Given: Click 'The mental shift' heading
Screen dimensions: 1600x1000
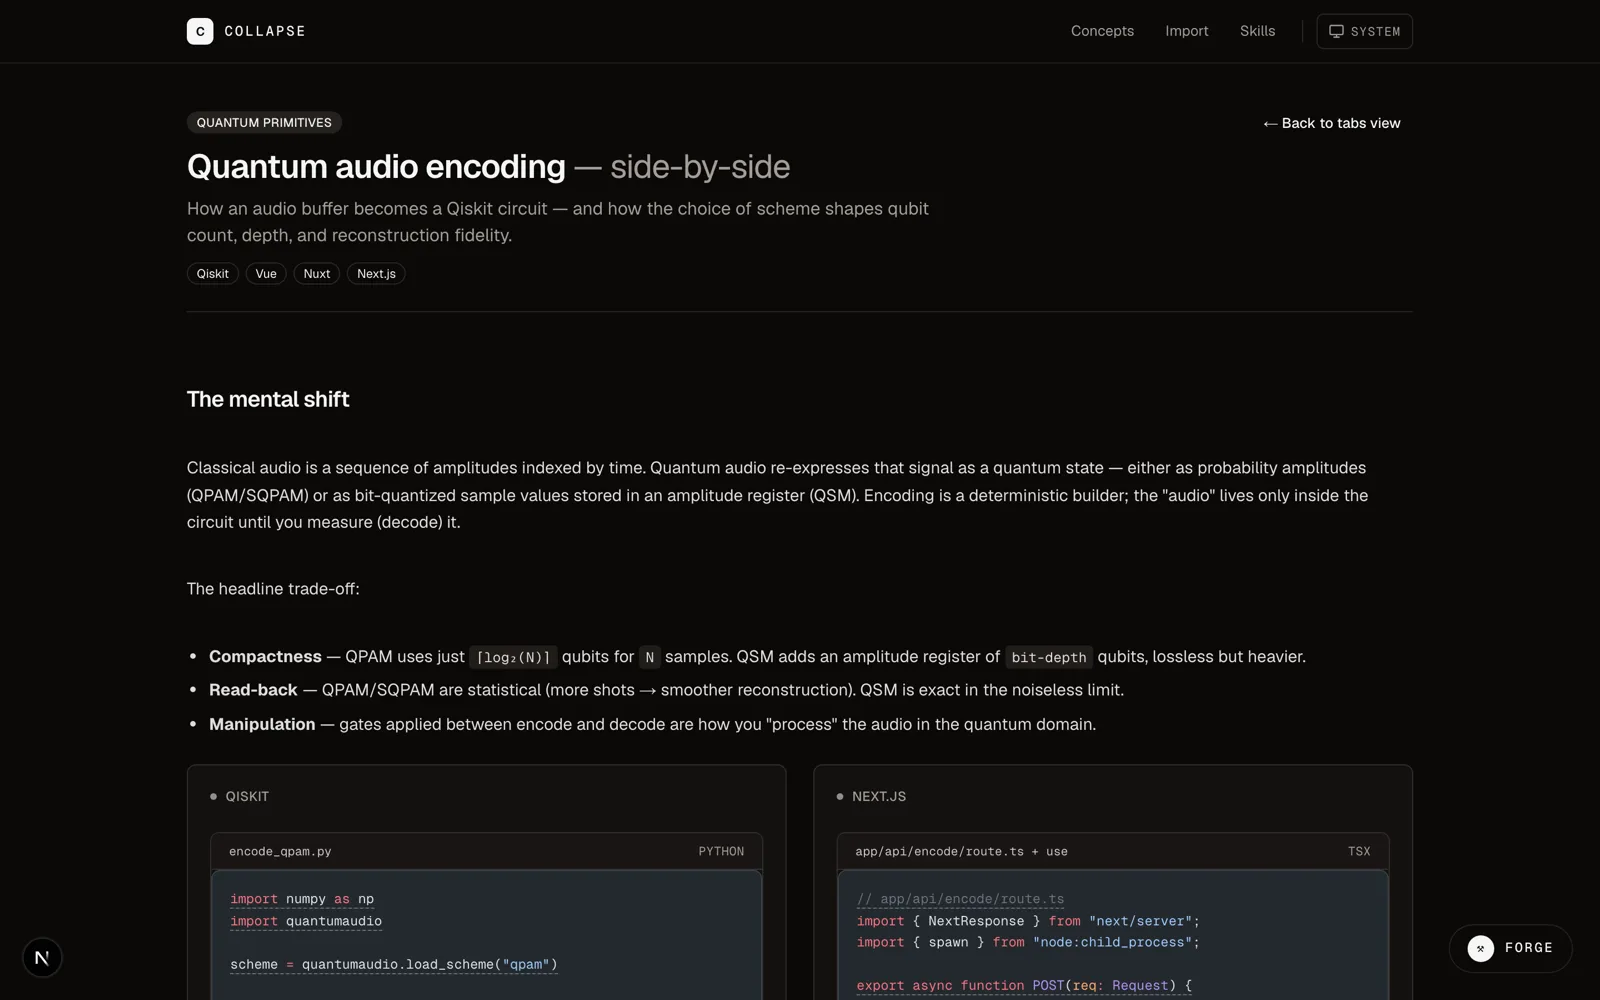Looking at the screenshot, I should pyautogui.click(x=268, y=399).
